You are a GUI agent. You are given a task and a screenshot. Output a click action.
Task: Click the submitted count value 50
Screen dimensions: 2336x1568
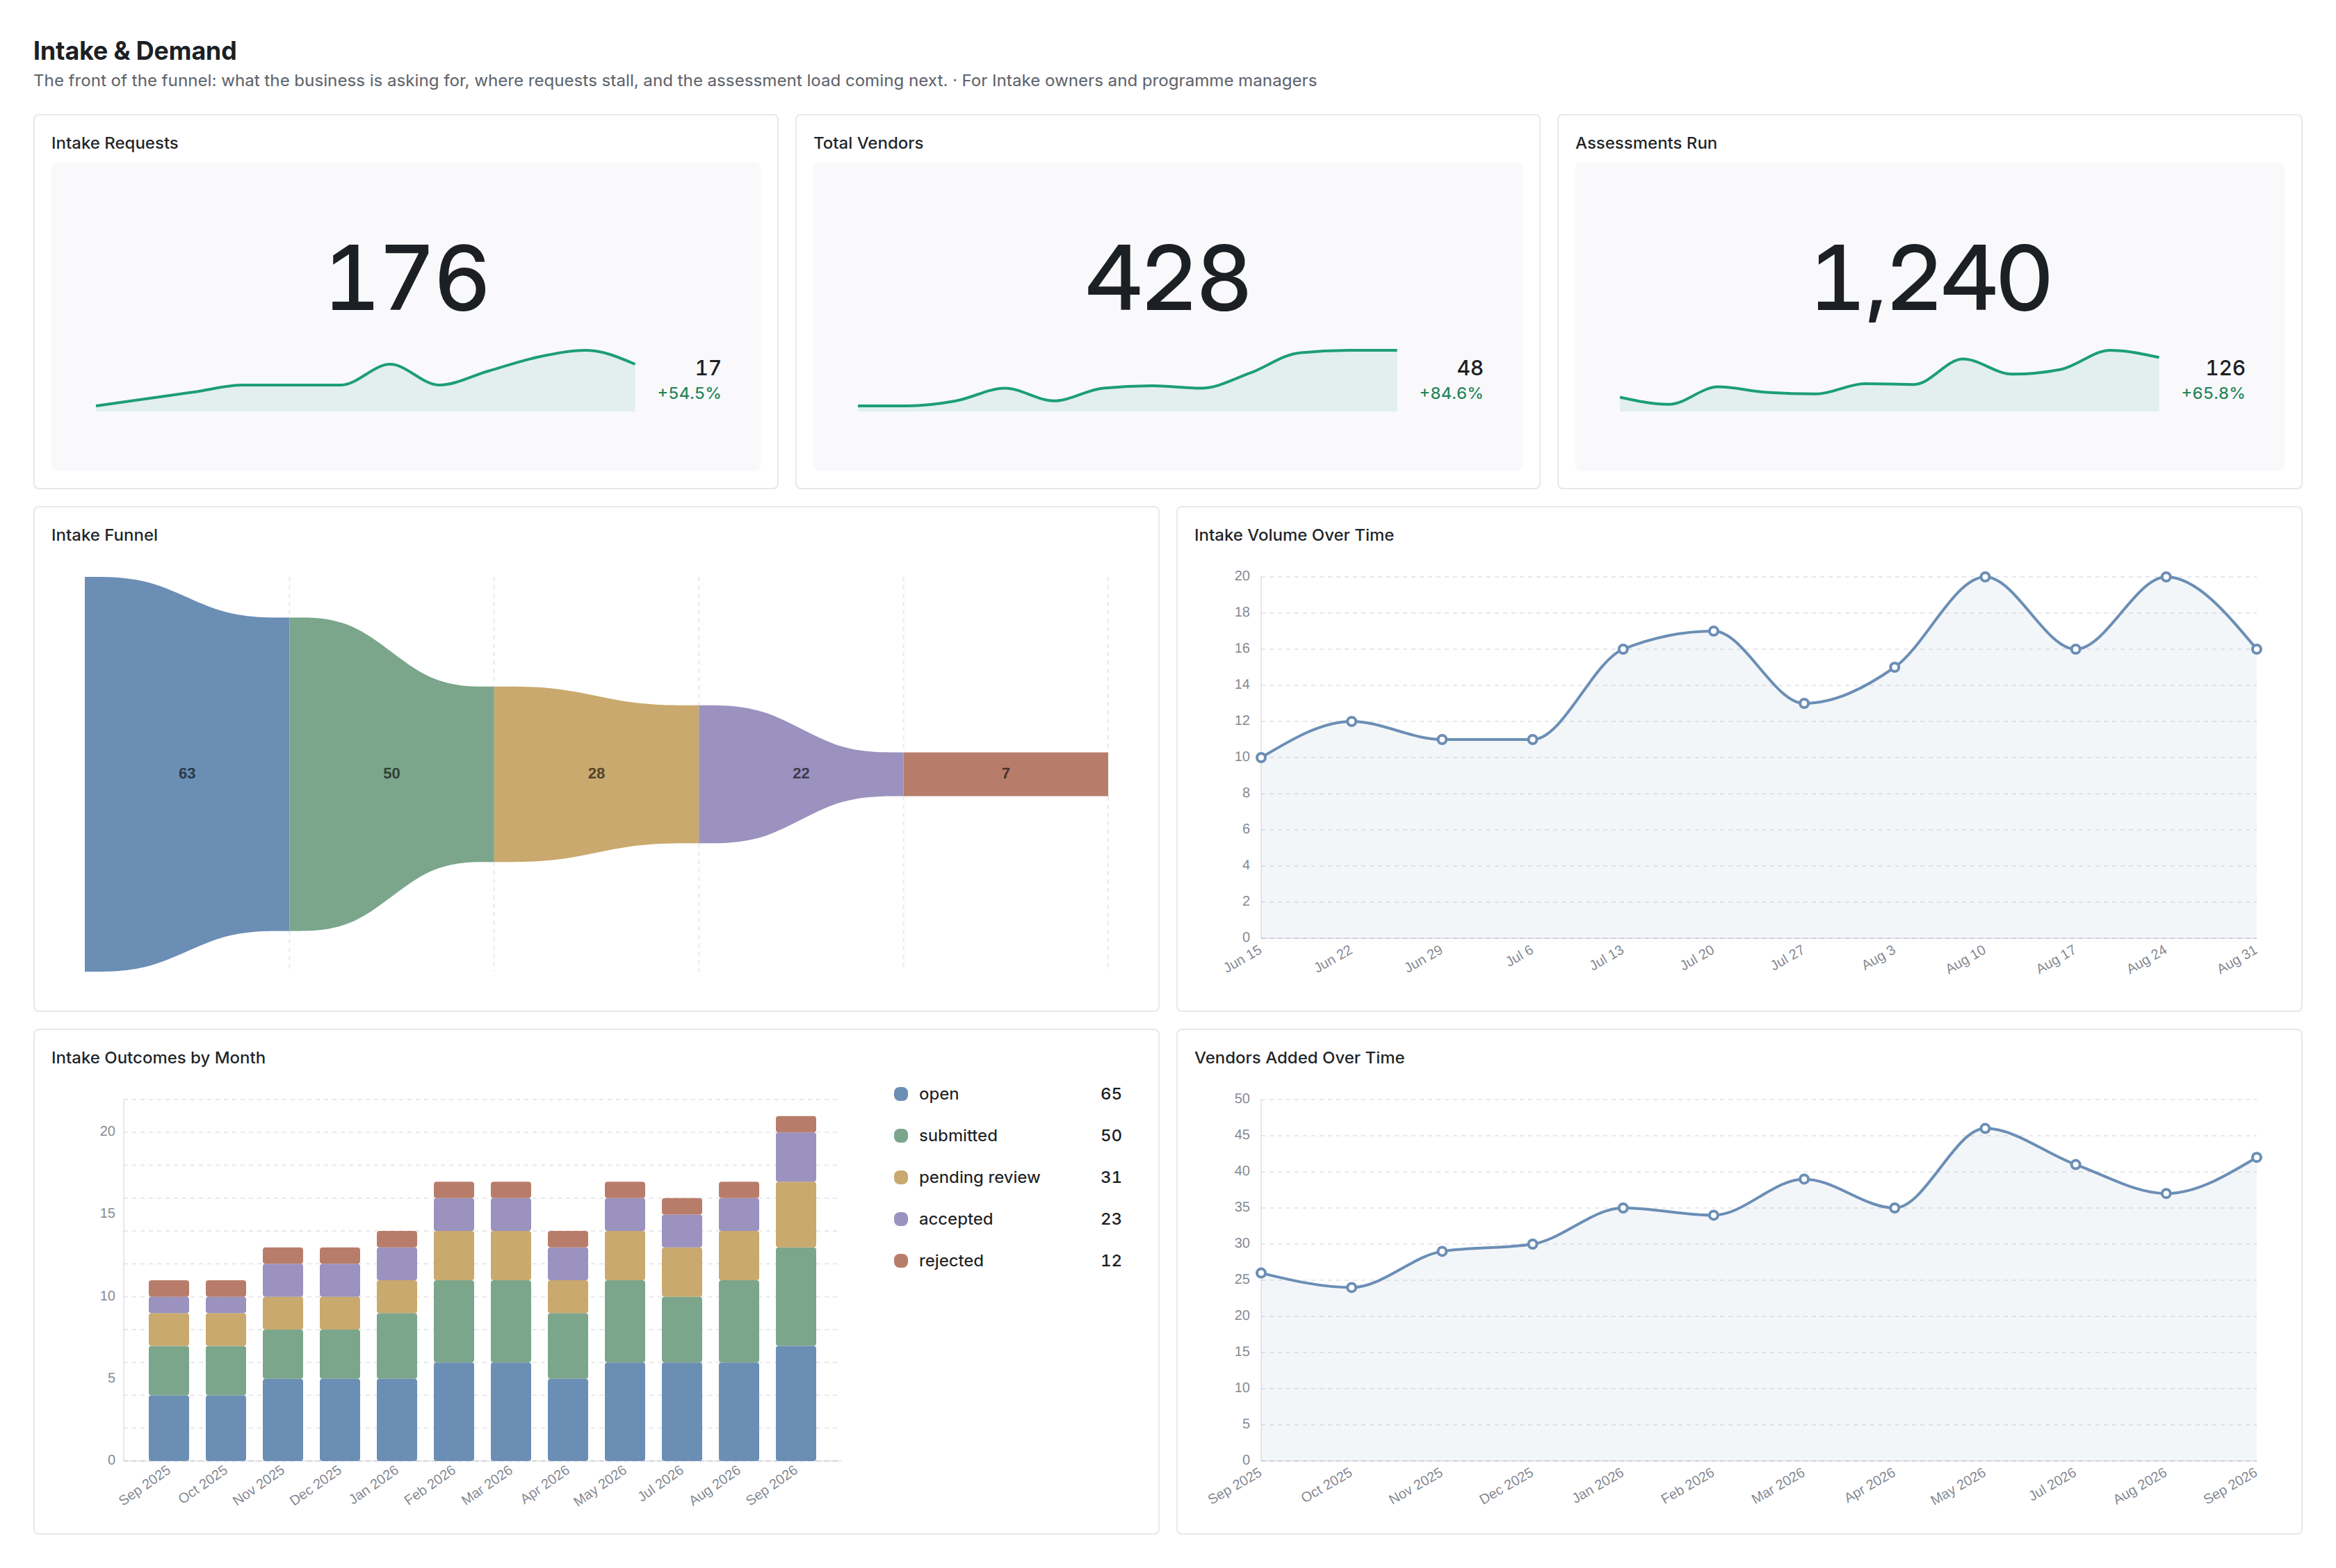pyautogui.click(x=1111, y=1136)
